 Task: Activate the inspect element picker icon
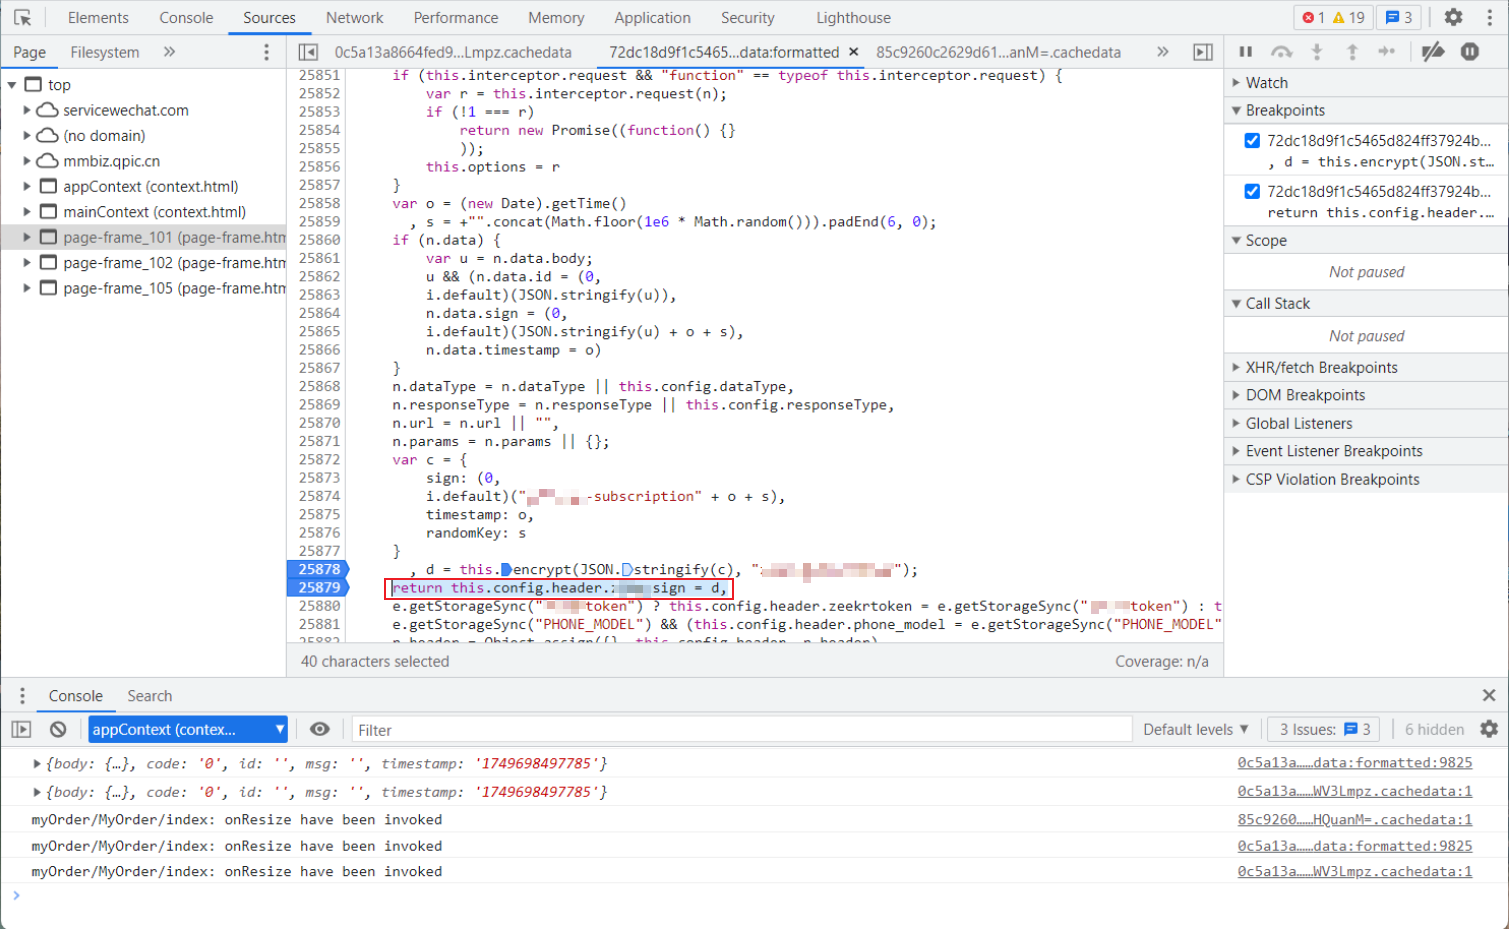point(22,17)
